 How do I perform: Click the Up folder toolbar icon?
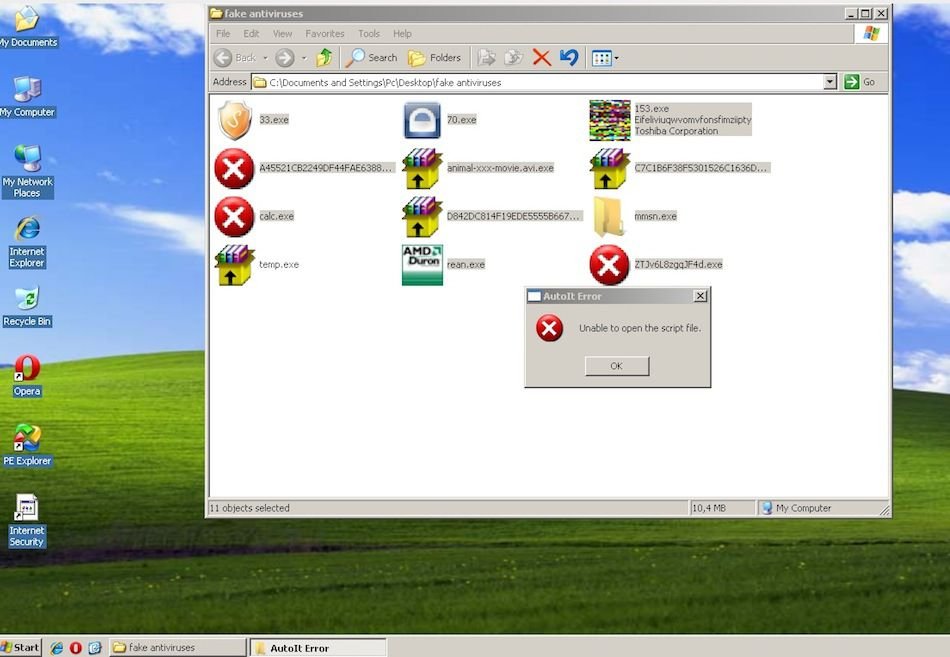324,58
